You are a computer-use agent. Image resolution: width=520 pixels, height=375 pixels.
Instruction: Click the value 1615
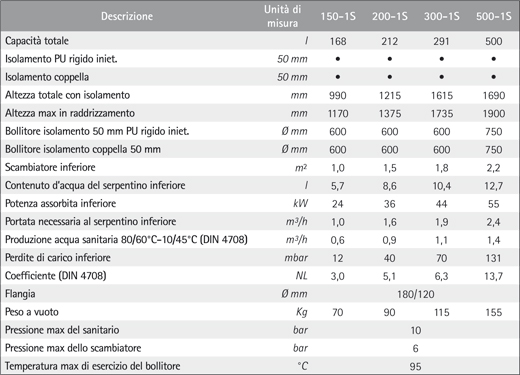(442, 96)
